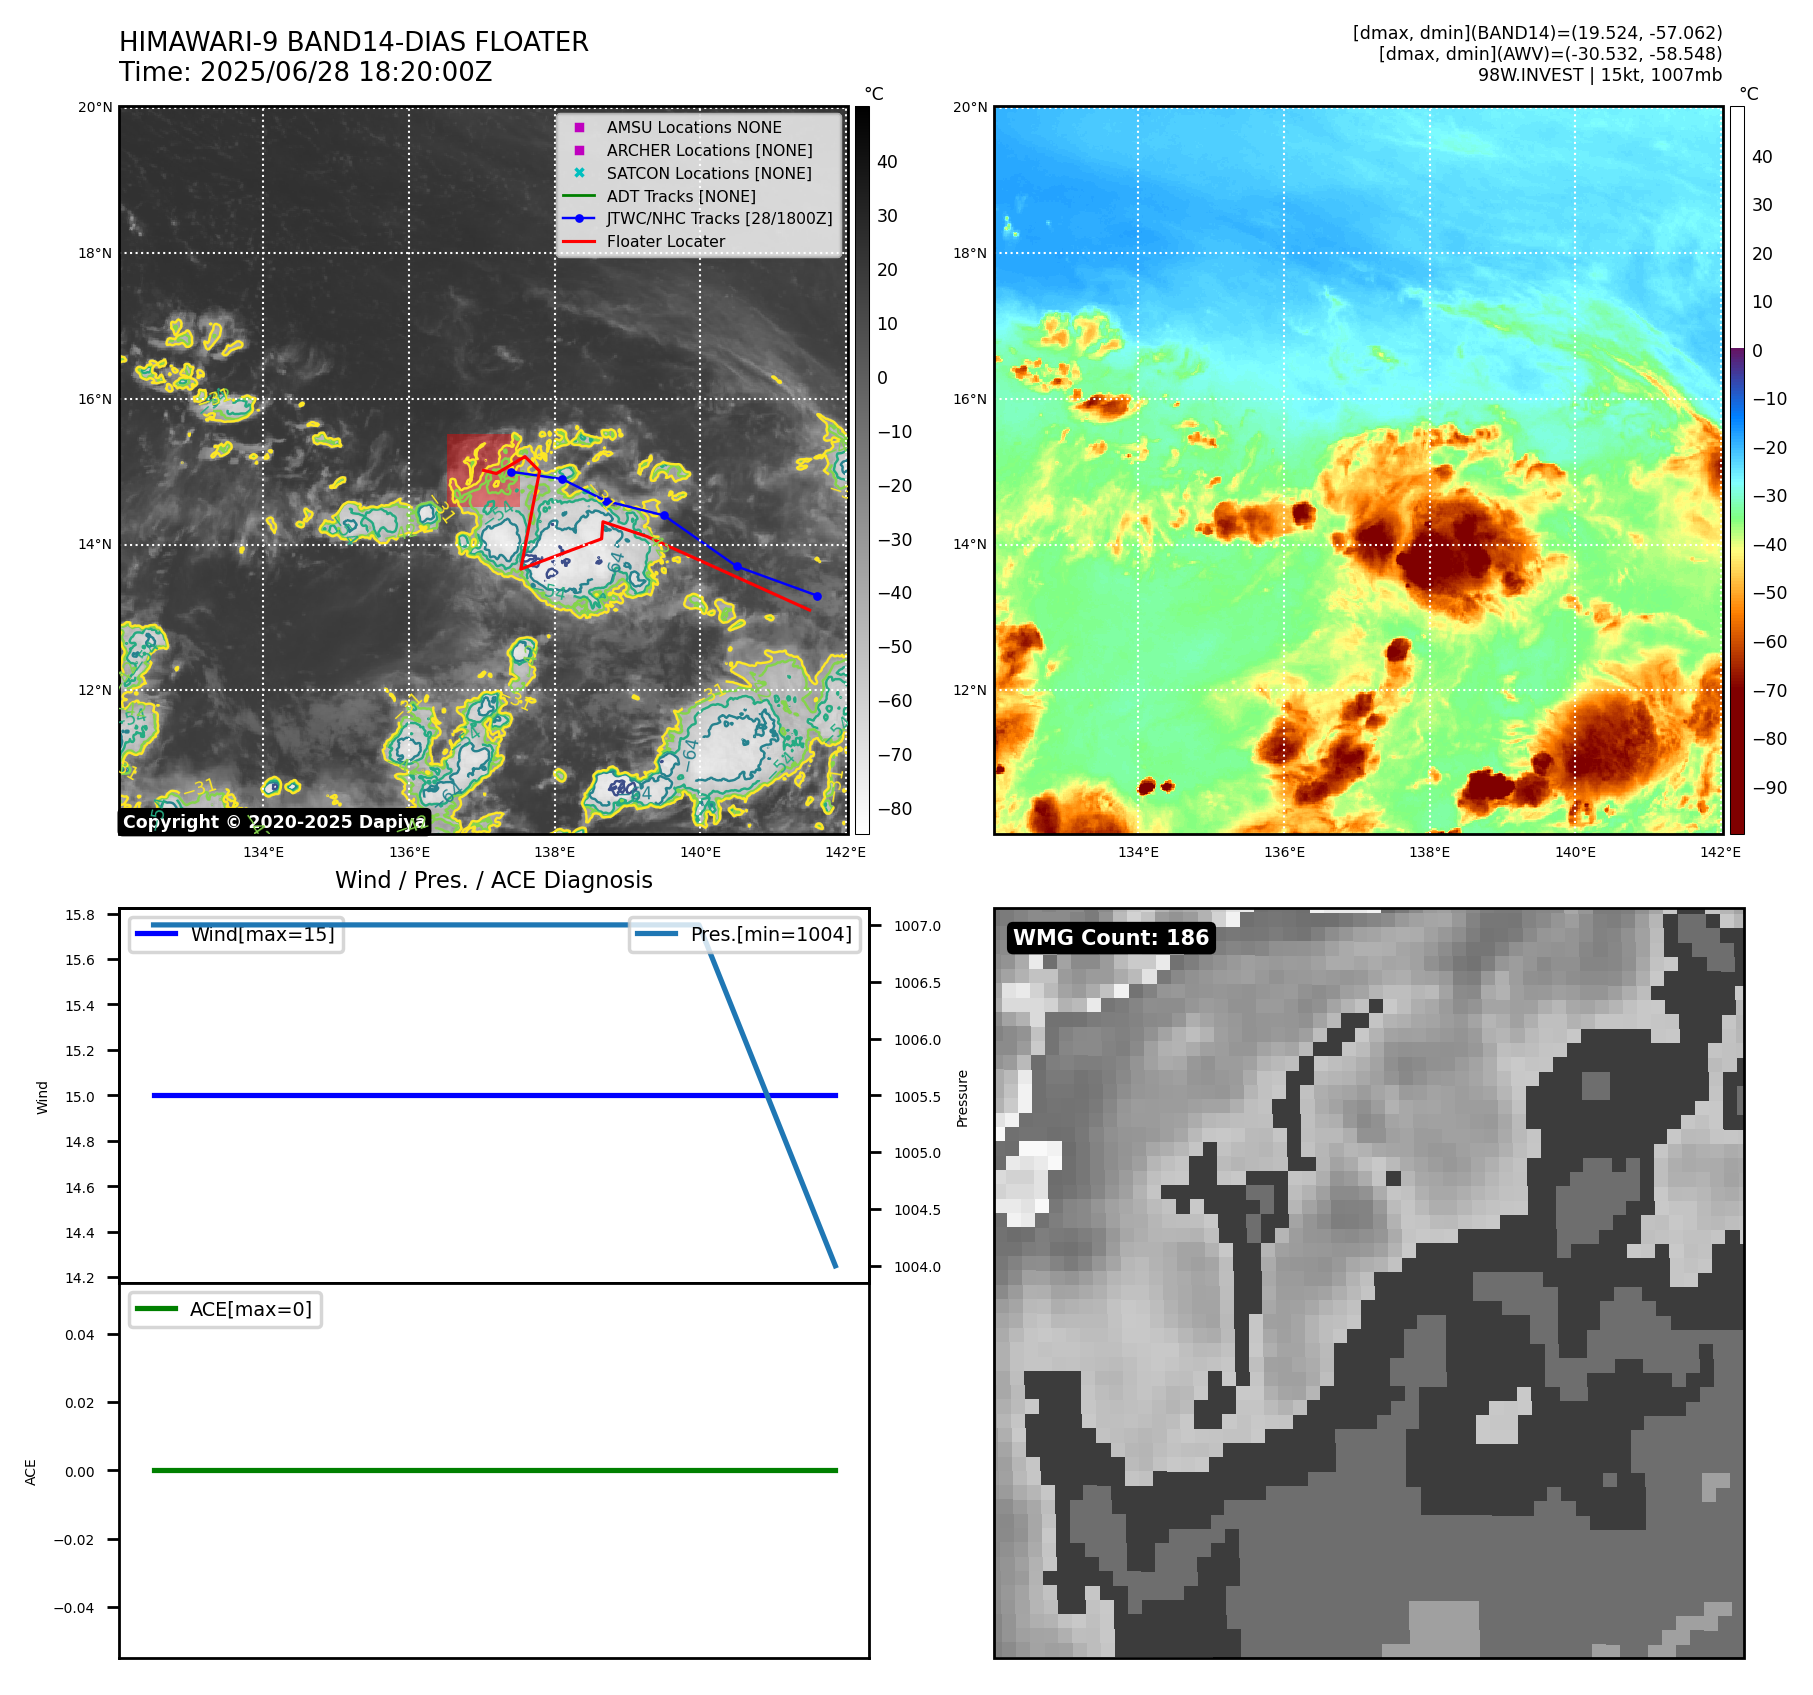This screenshot has height=1695, width=1813.
Task: Click the Pres.[min=1004] legend entry
Action: tap(744, 934)
